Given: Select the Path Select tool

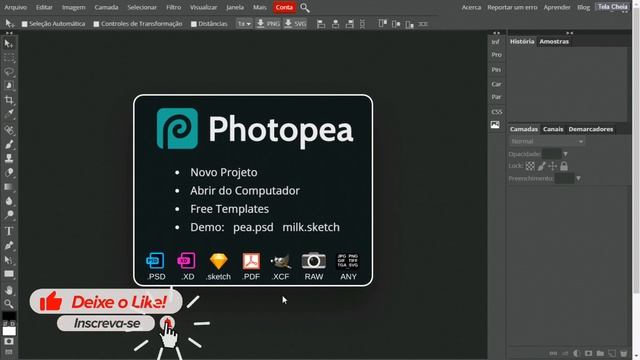Looking at the screenshot, I should (9, 260).
